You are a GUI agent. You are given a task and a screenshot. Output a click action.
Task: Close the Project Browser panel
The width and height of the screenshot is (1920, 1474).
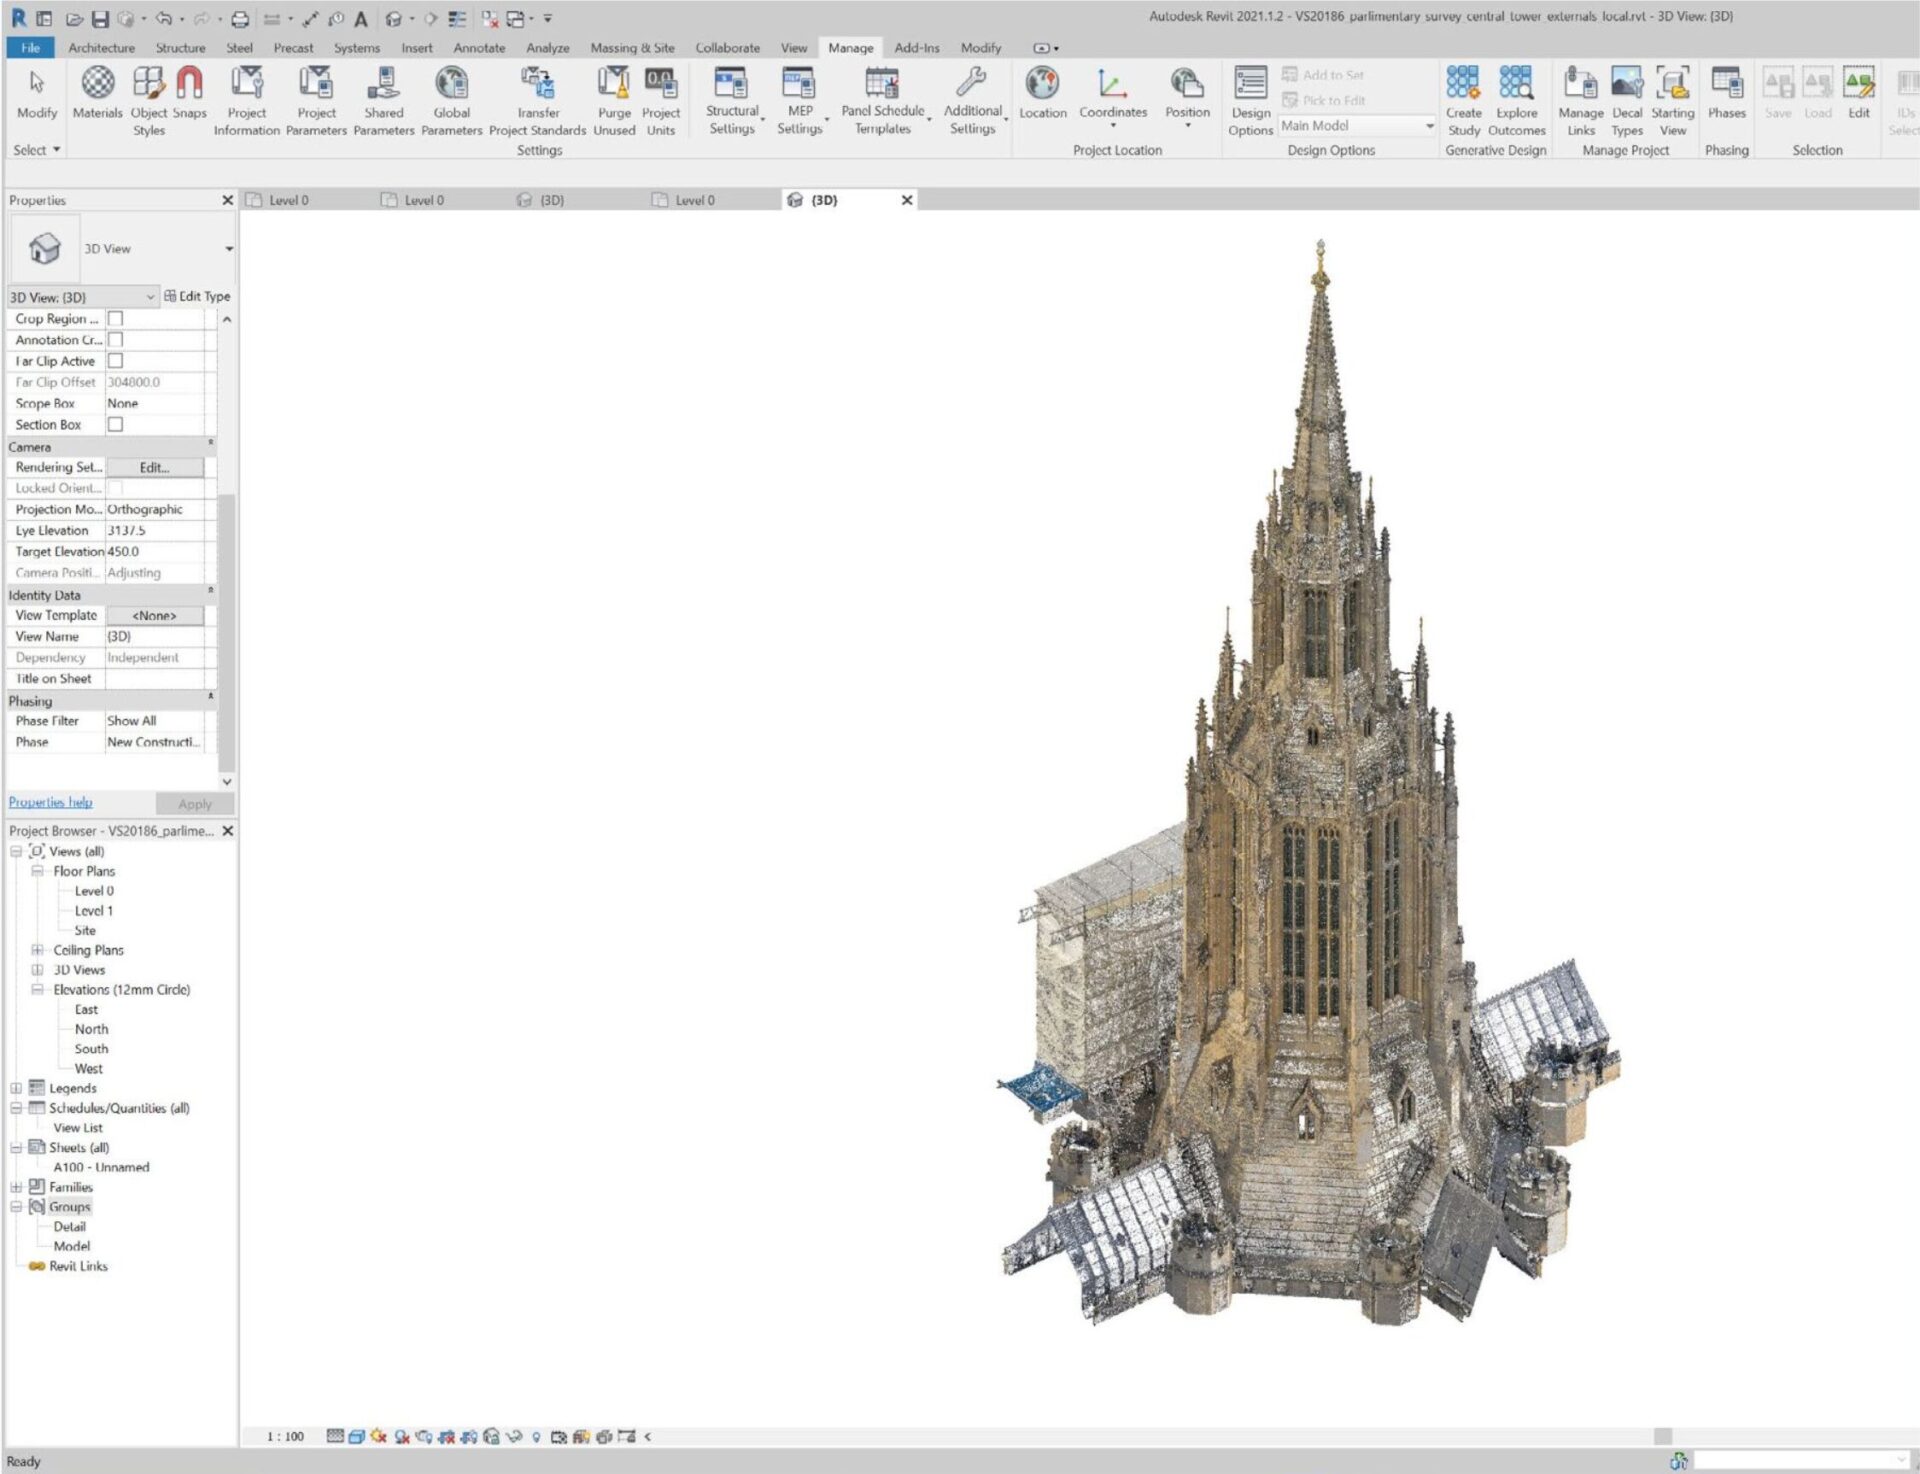pos(227,831)
